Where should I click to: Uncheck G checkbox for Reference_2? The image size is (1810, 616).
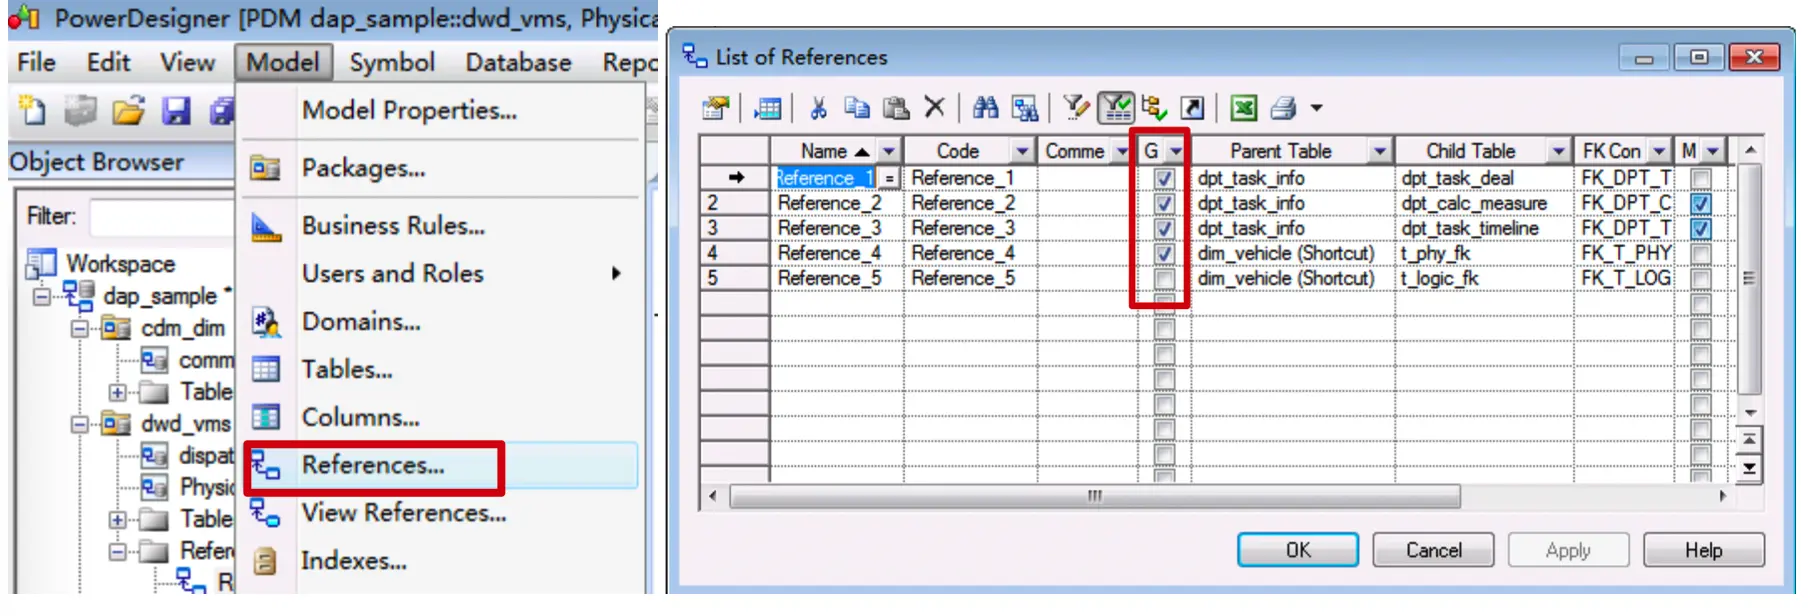1164,203
